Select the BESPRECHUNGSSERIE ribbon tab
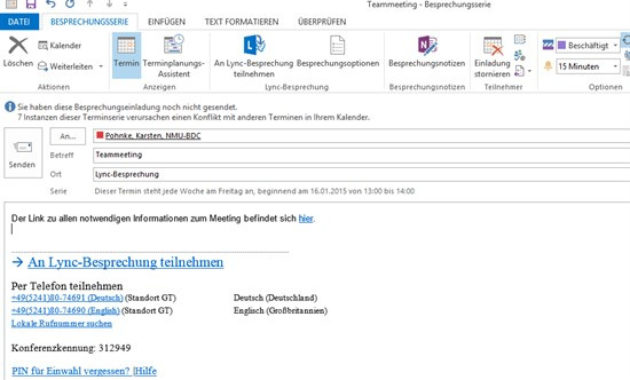630x380 pixels. (89, 22)
